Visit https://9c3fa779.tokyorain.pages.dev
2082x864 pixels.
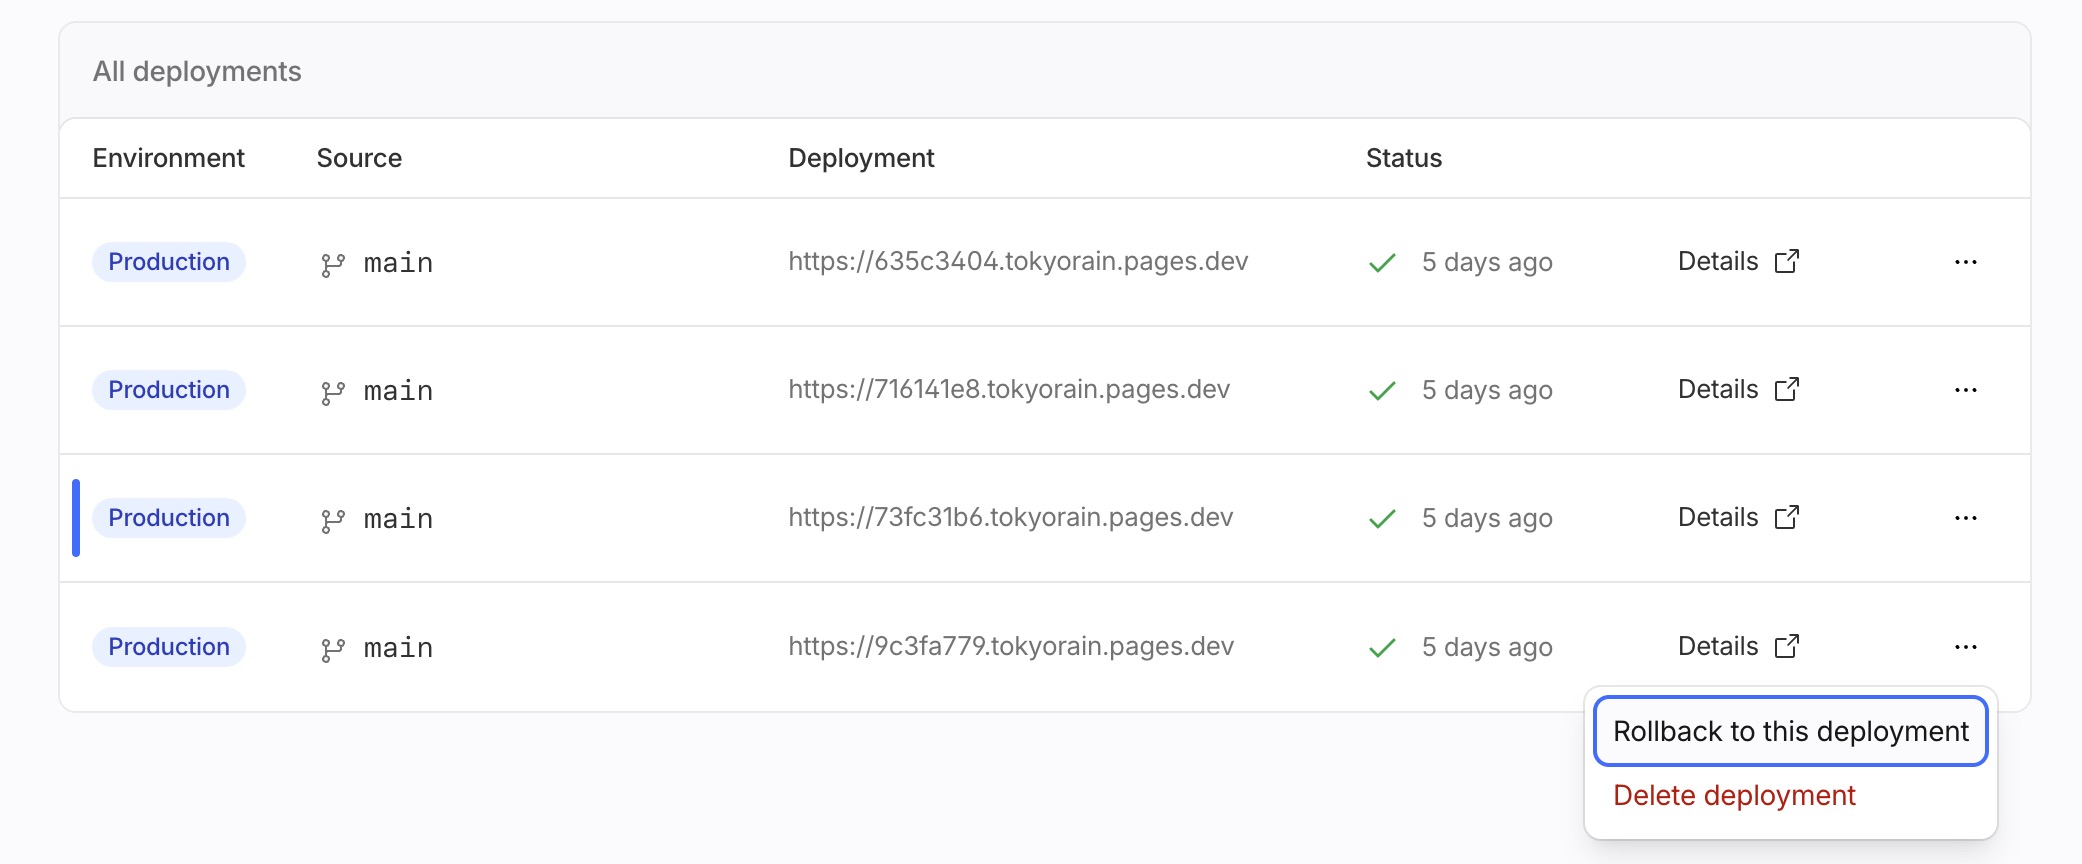tap(1011, 646)
